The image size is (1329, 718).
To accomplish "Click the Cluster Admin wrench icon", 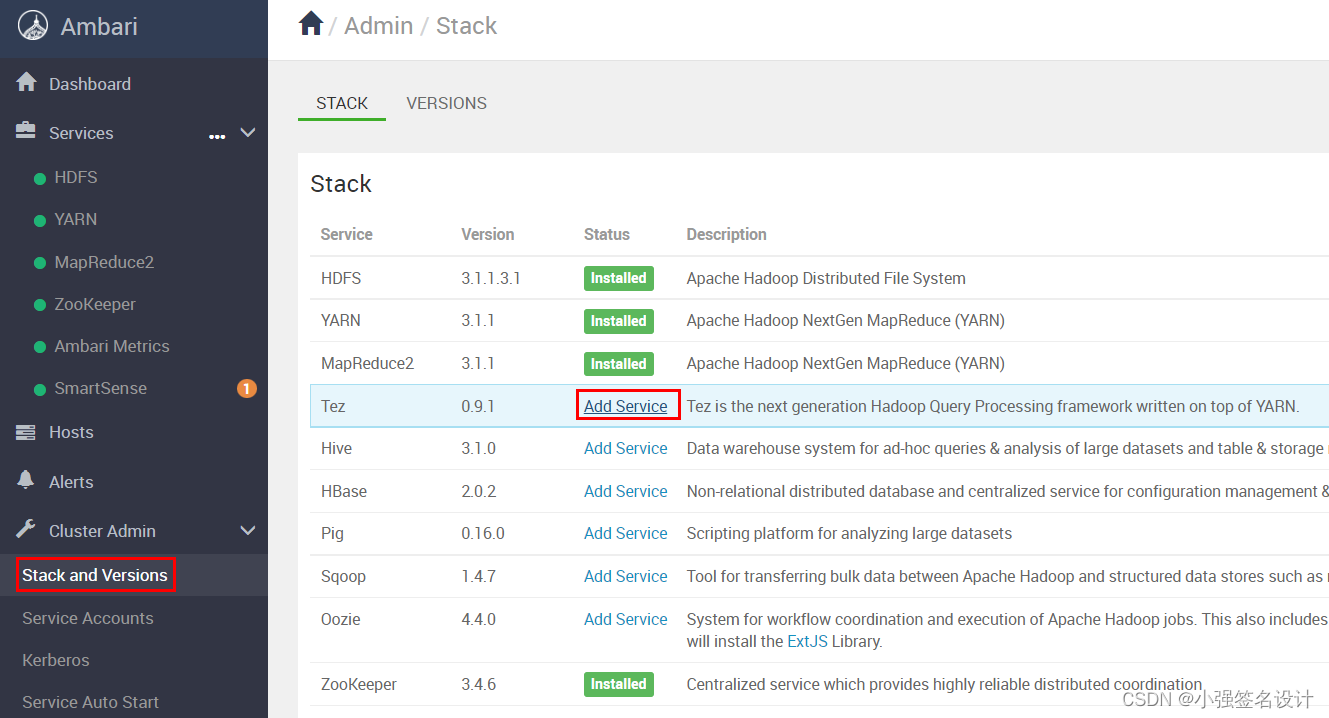I will [27, 530].
